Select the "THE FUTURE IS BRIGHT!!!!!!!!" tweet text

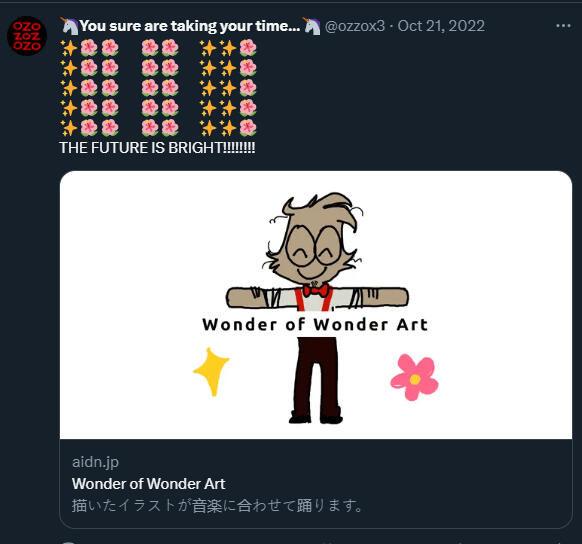coord(157,148)
